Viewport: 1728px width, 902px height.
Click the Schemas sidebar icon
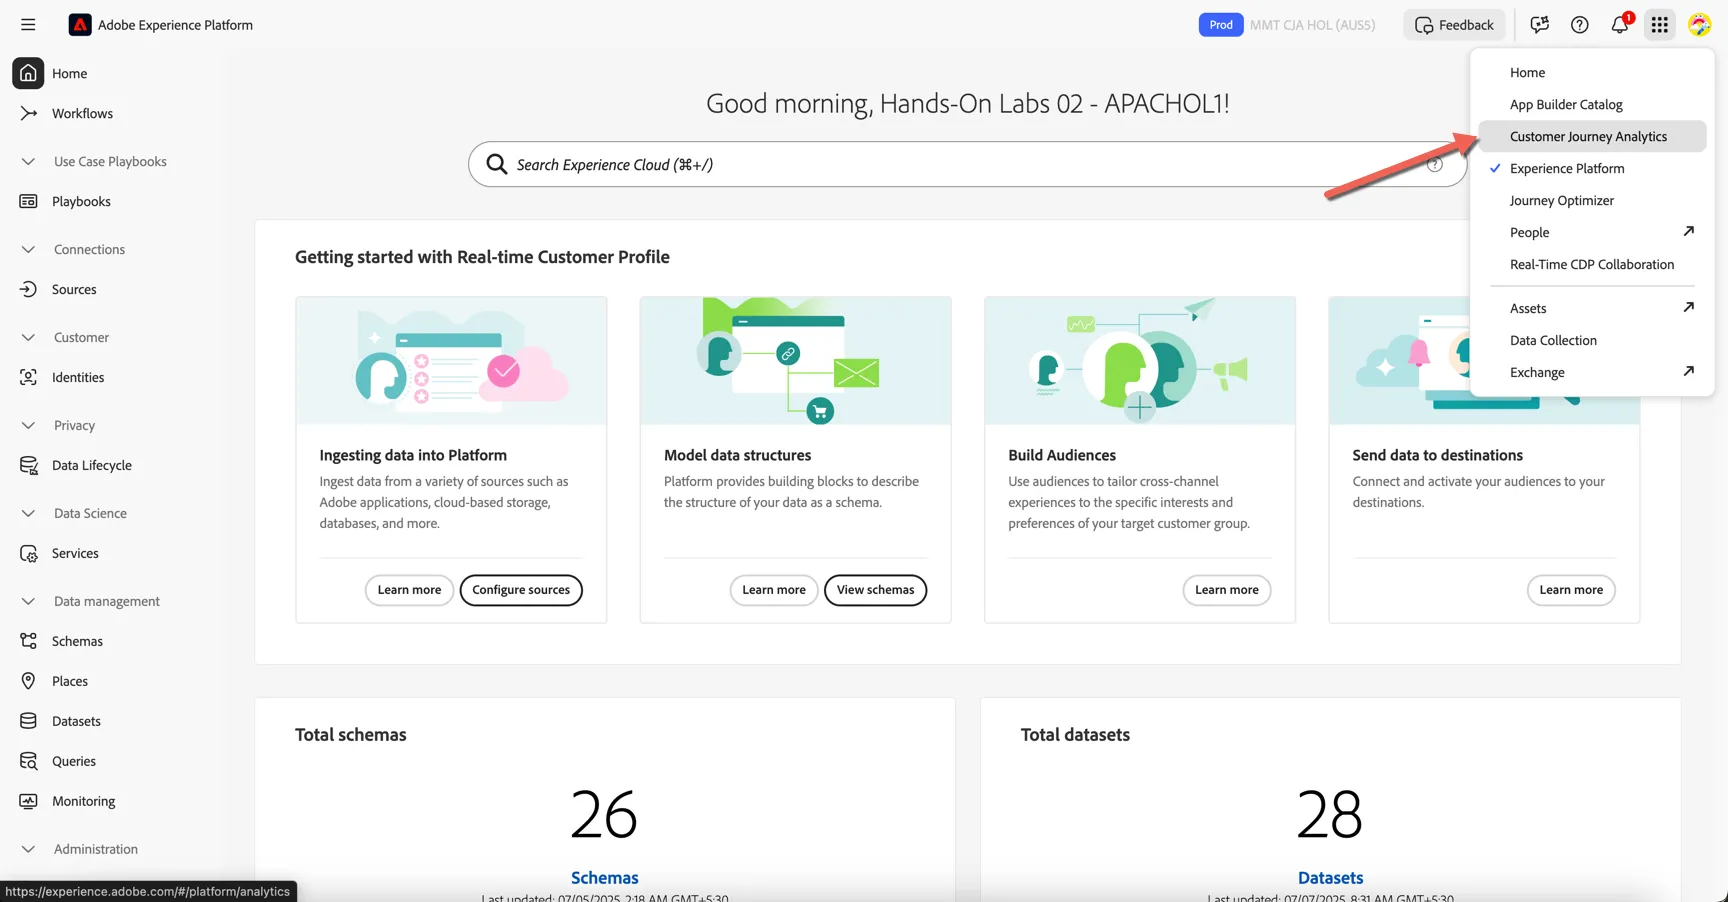click(28, 641)
